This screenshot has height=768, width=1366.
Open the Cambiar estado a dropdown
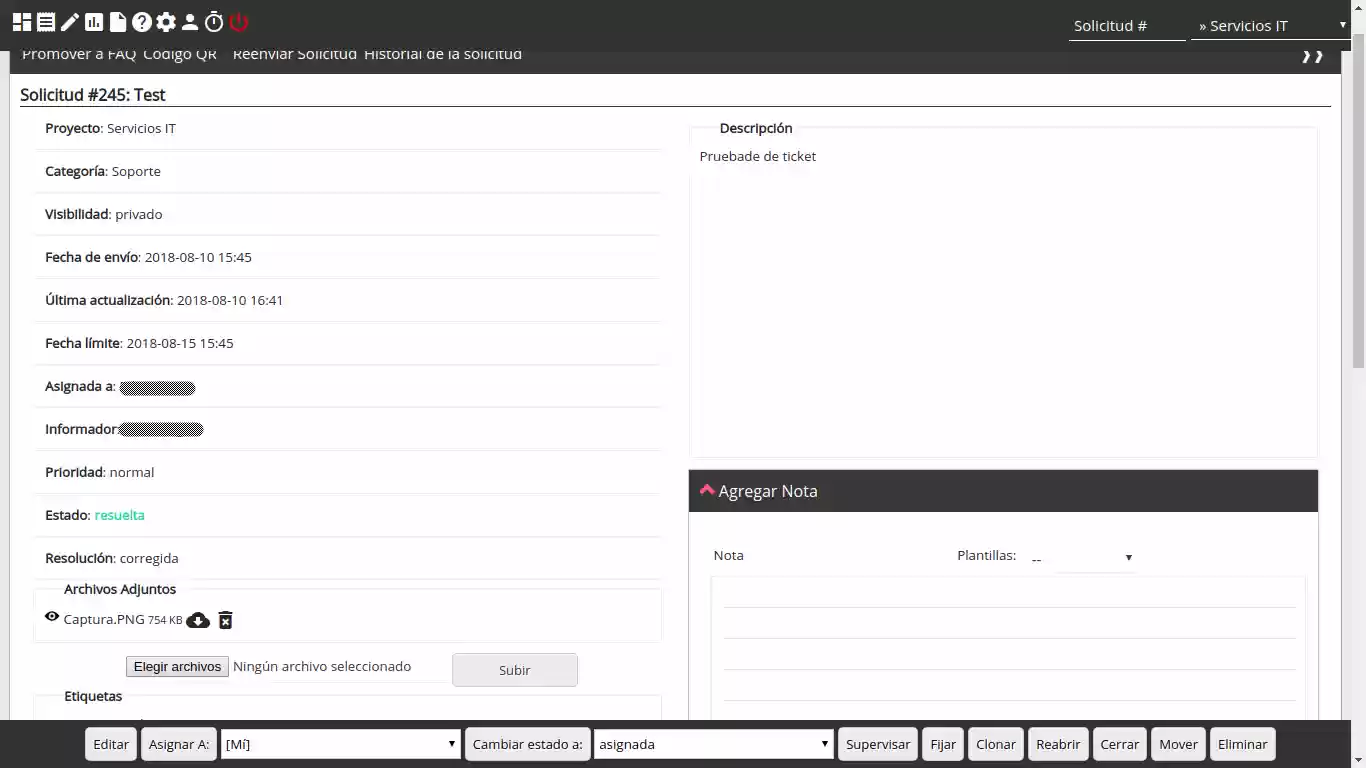[x=712, y=744]
